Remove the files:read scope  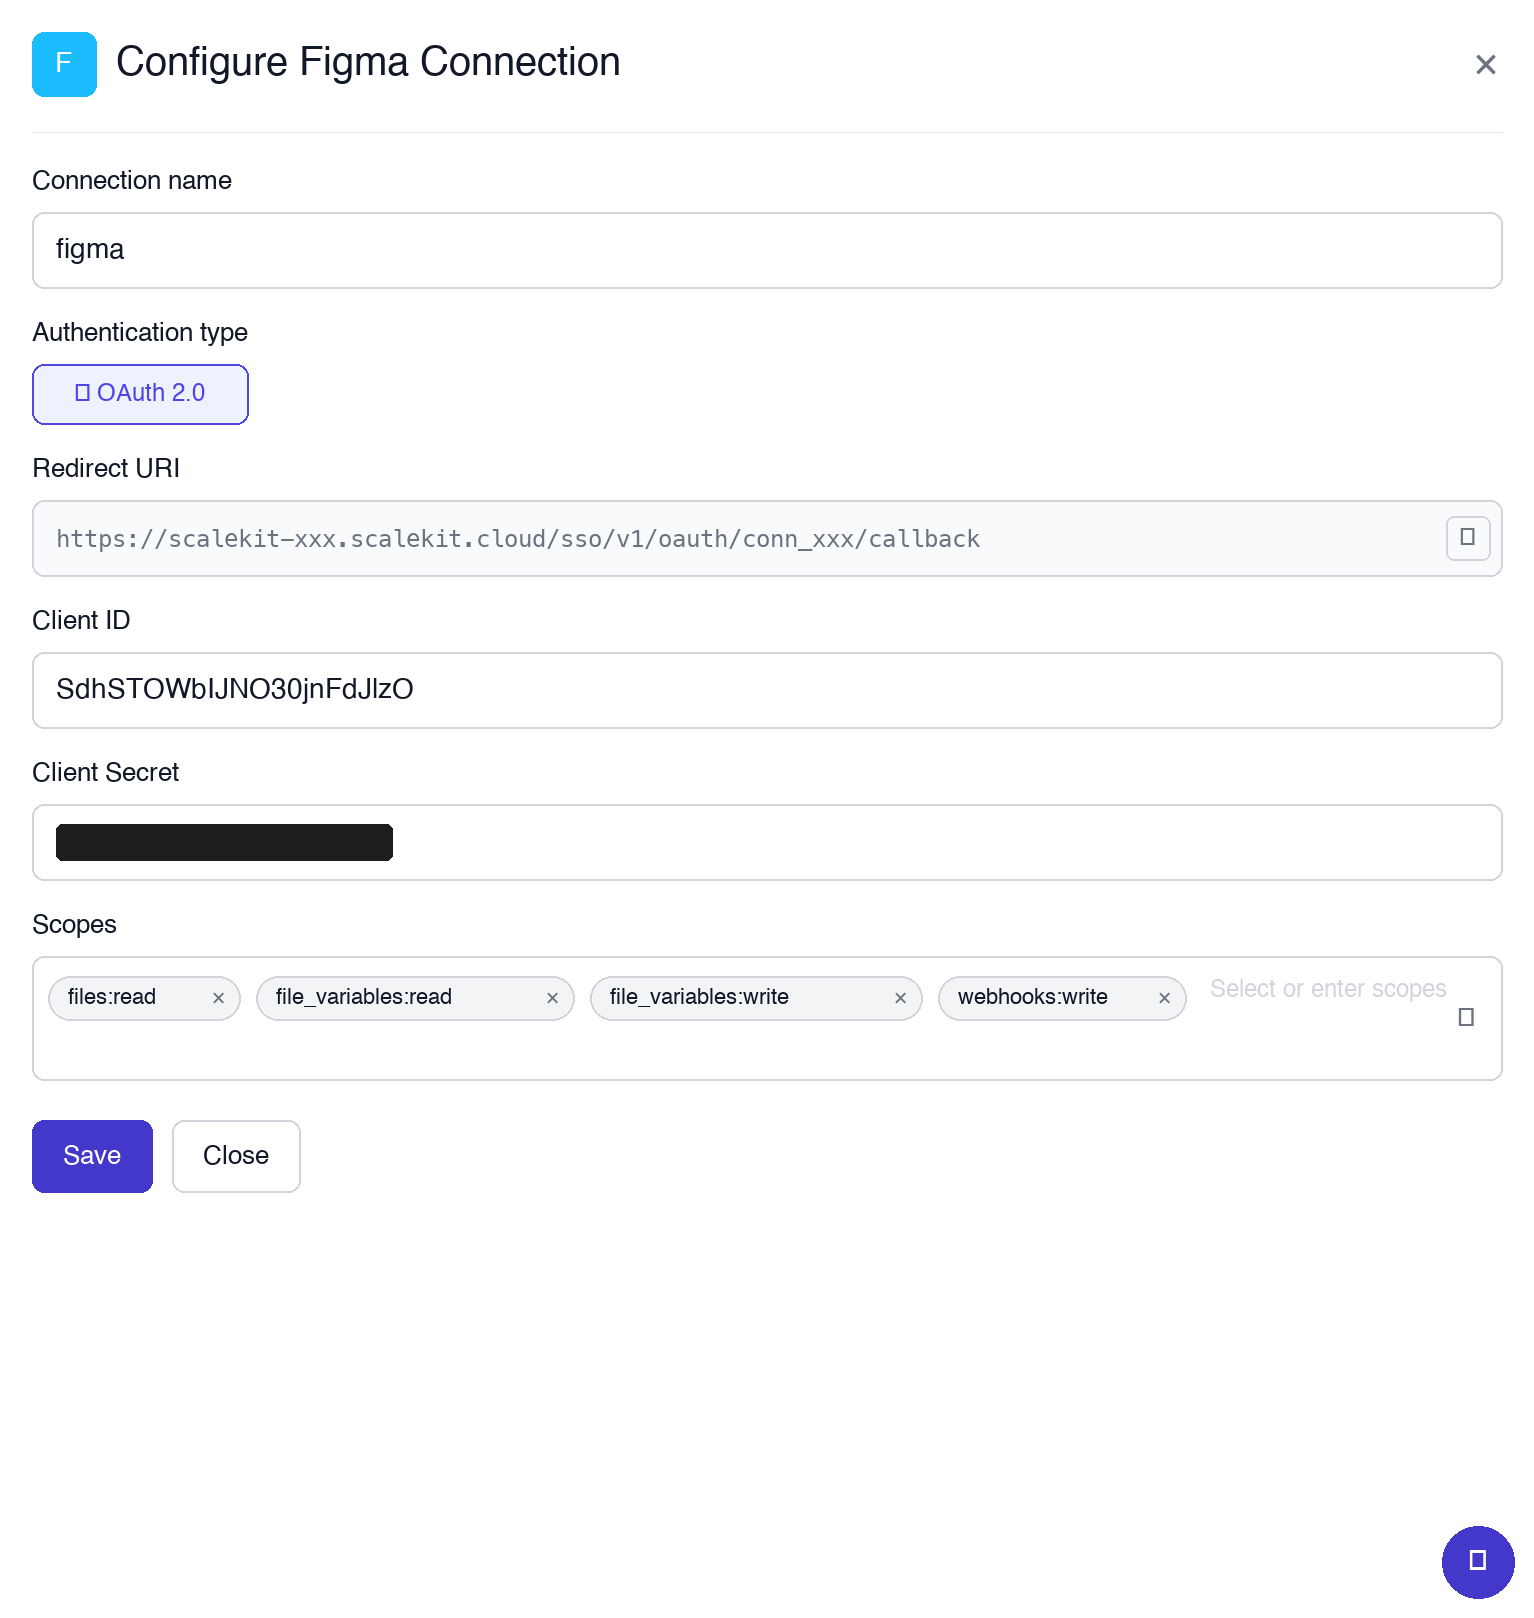click(218, 998)
